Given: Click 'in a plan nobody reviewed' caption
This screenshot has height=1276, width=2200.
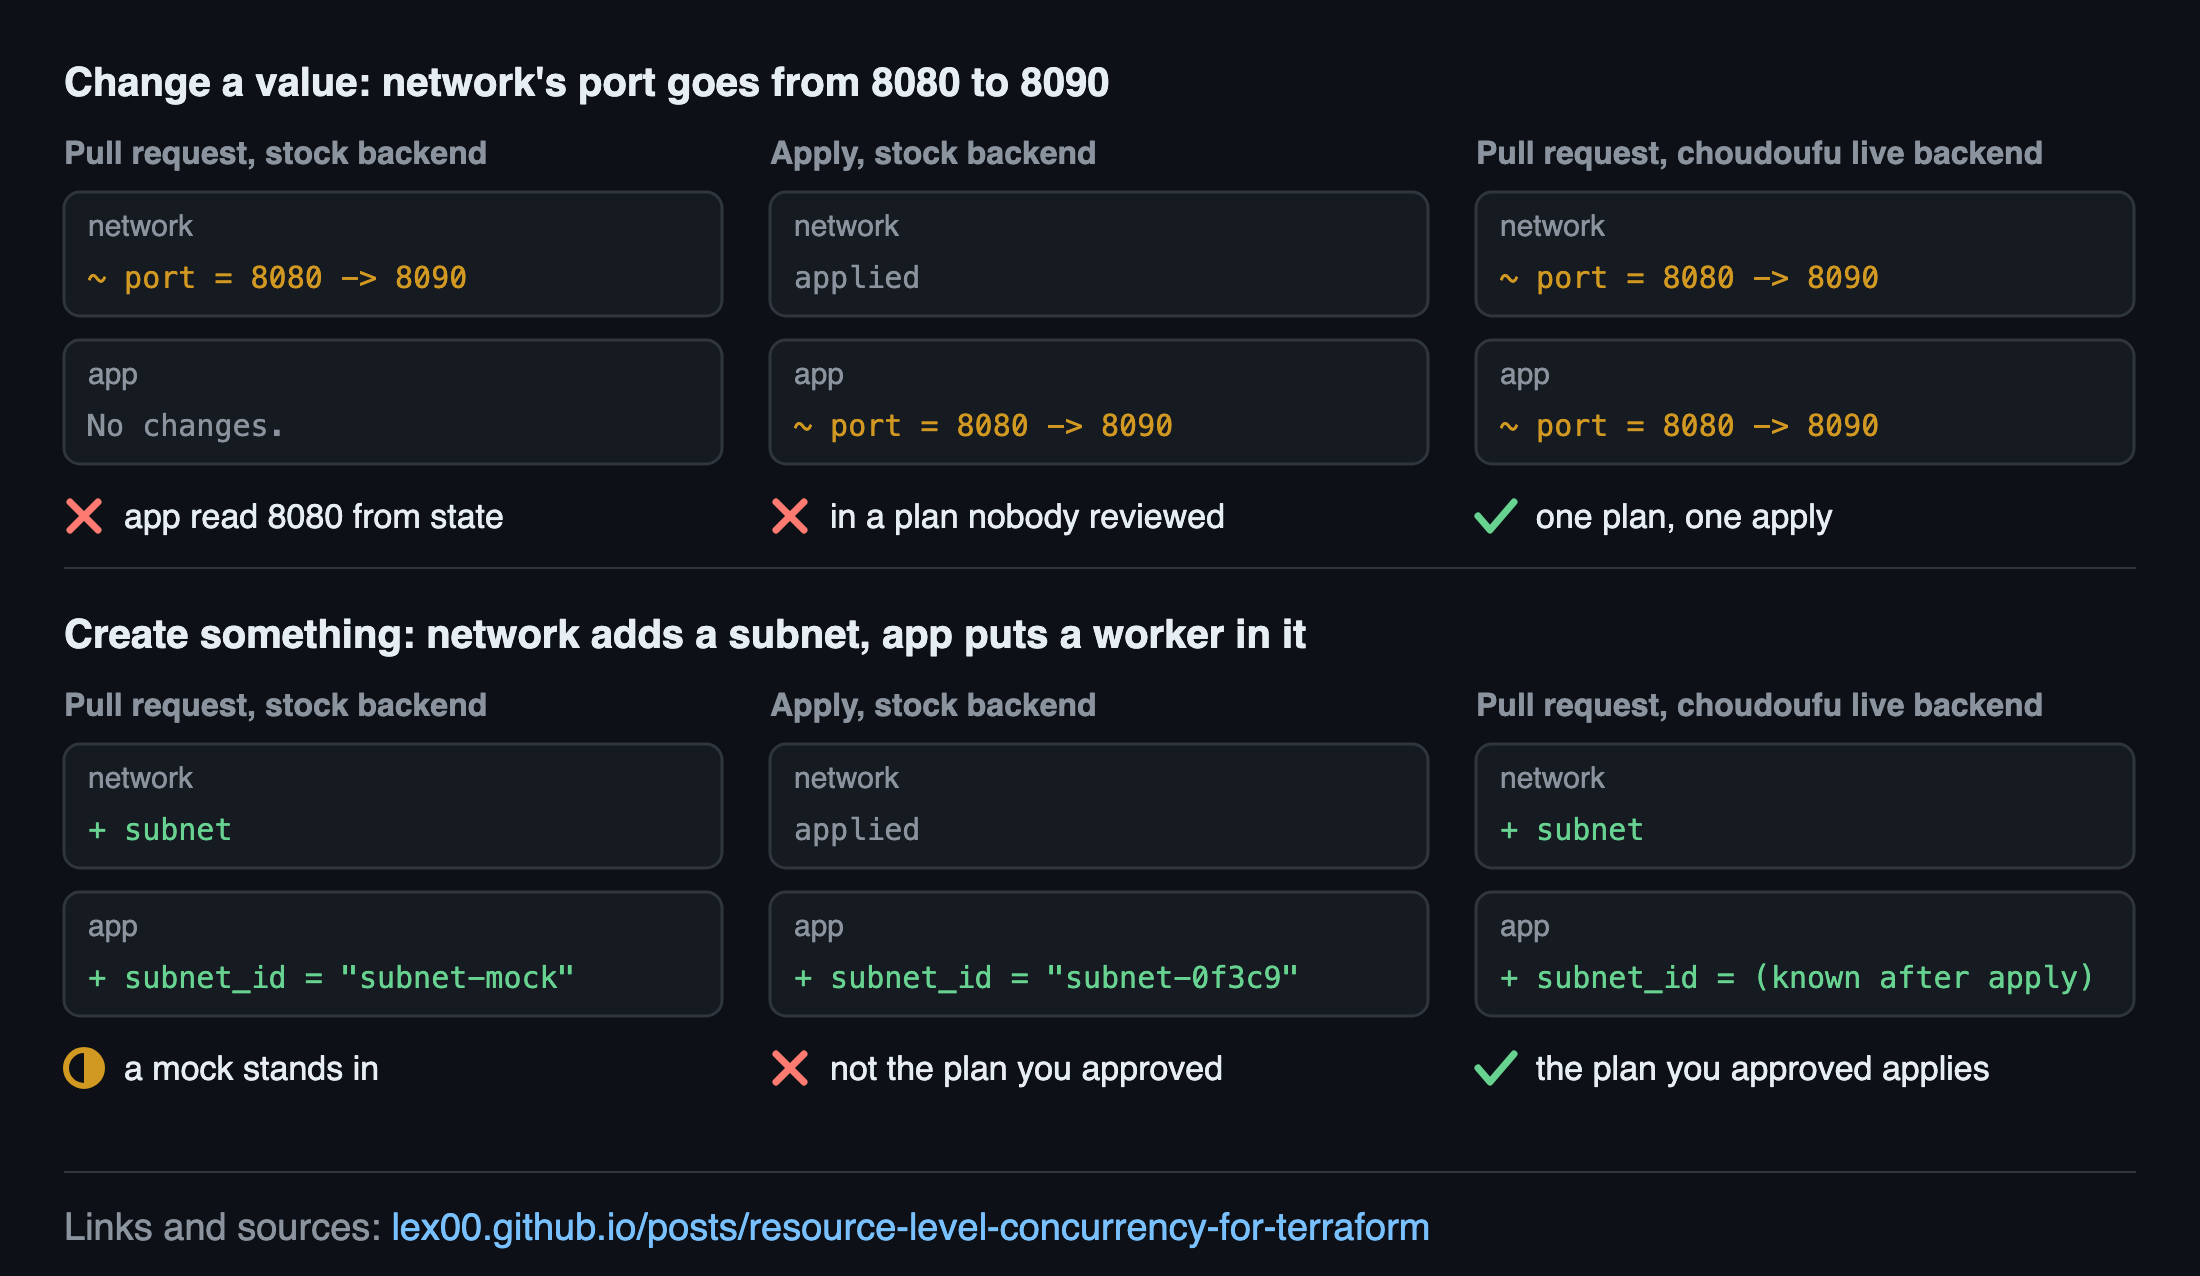Looking at the screenshot, I should [x=1027, y=517].
